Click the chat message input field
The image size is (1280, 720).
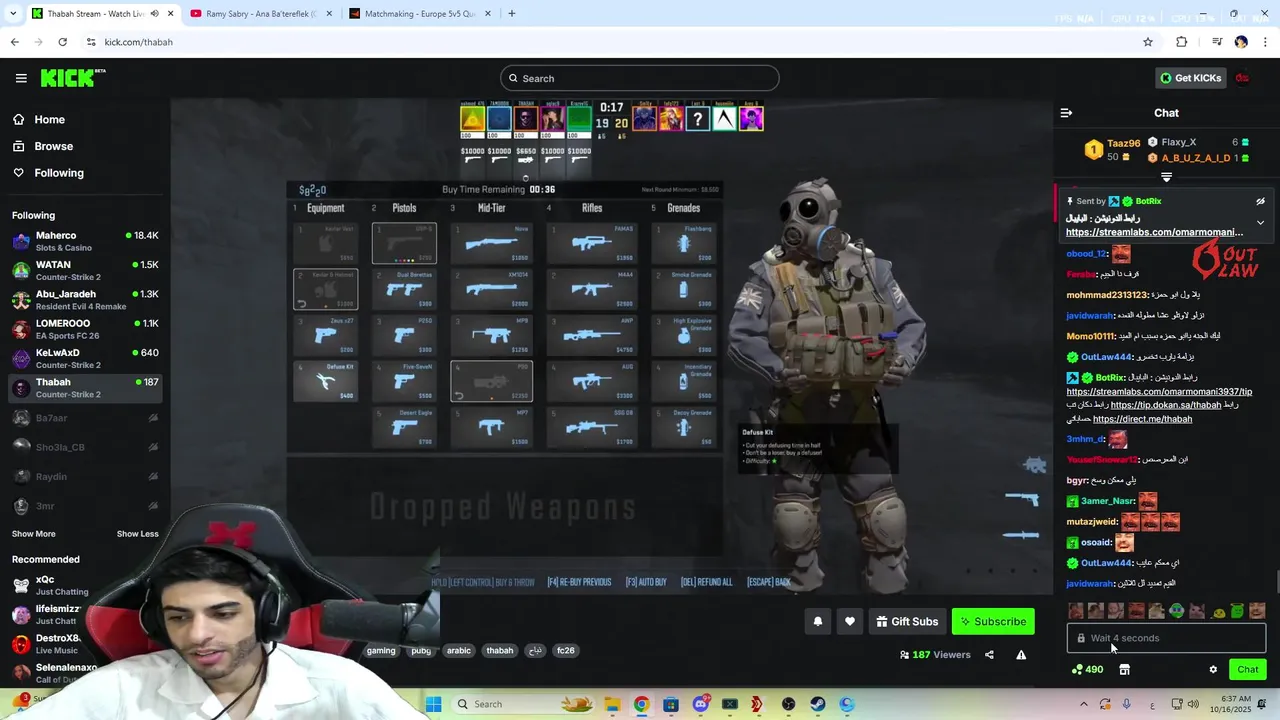(1166, 638)
